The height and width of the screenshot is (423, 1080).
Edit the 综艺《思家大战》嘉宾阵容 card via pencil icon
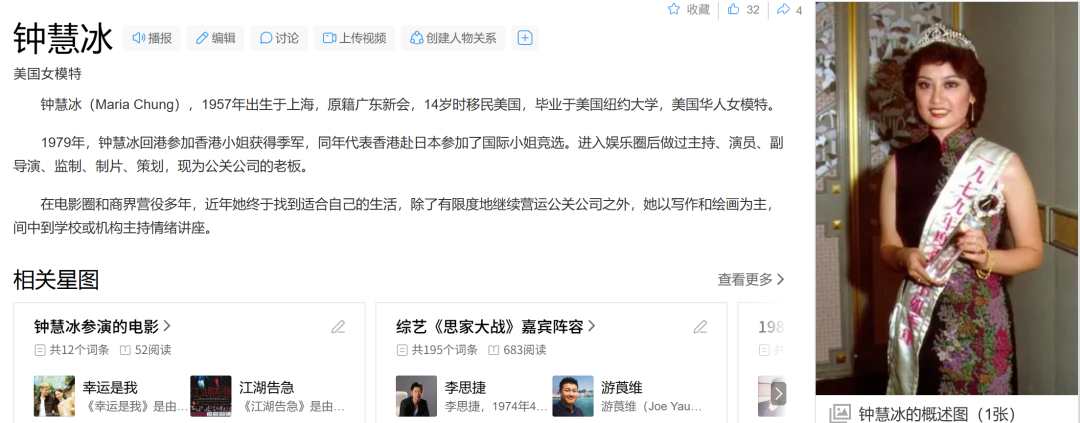pyautogui.click(x=700, y=327)
